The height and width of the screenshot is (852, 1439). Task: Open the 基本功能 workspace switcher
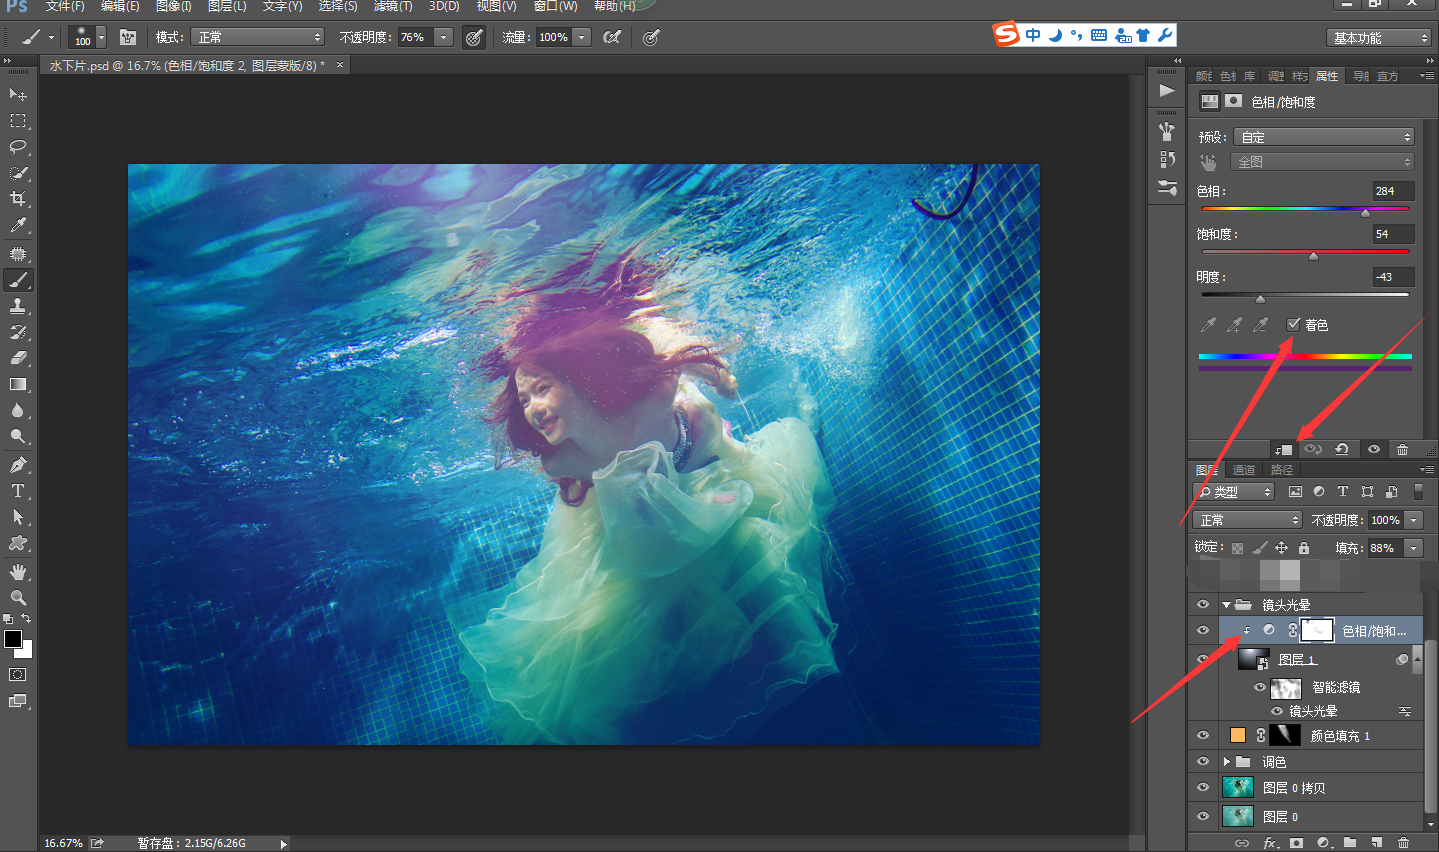tap(1380, 38)
